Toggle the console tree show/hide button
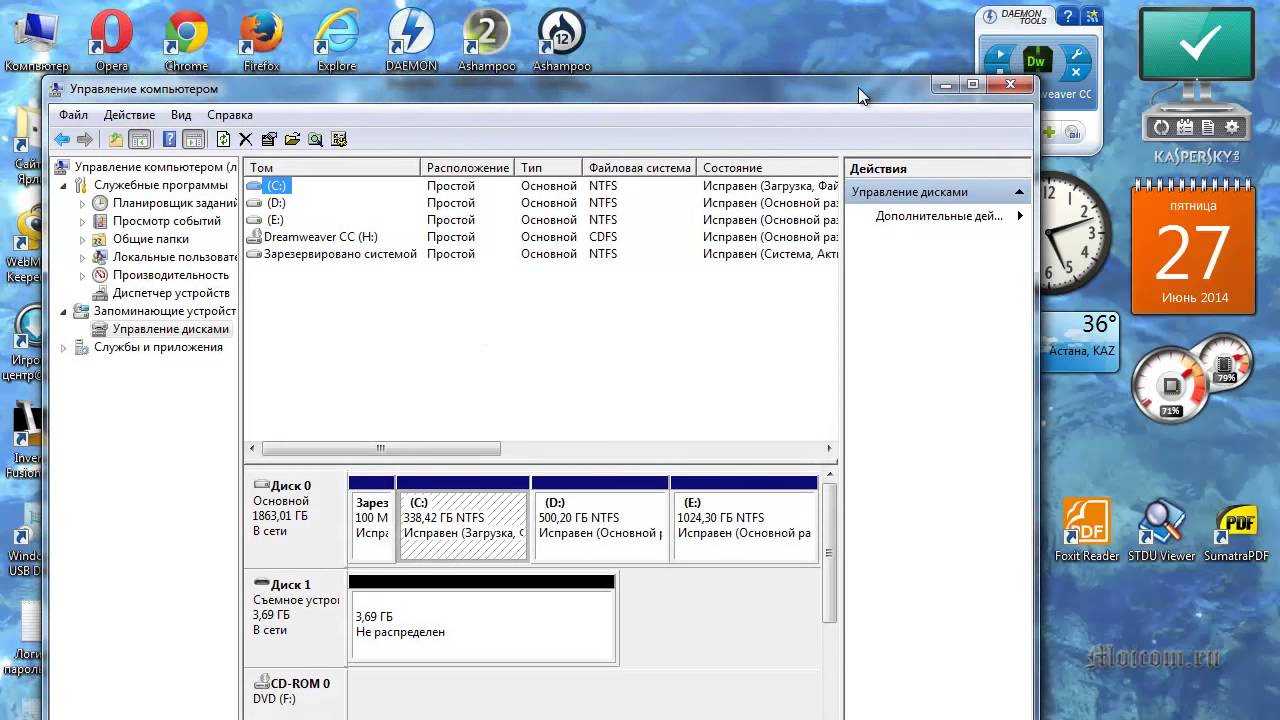 coord(140,140)
